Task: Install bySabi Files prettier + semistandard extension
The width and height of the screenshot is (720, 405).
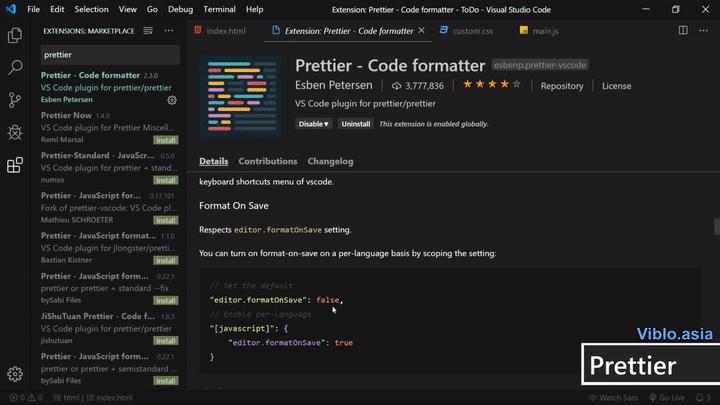Action: point(165,381)
